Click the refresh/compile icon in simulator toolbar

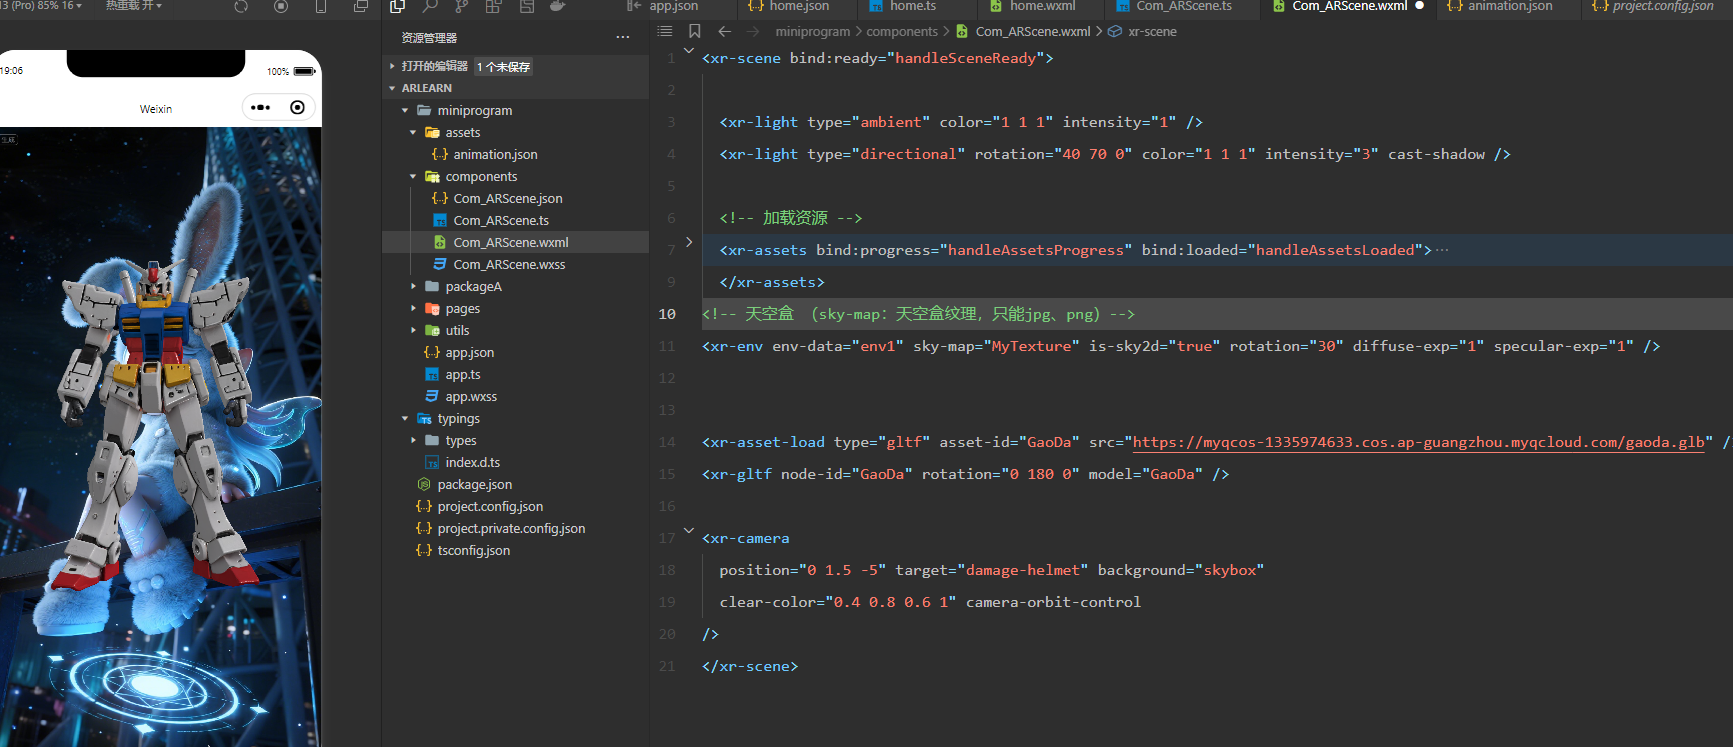(241, 6)
